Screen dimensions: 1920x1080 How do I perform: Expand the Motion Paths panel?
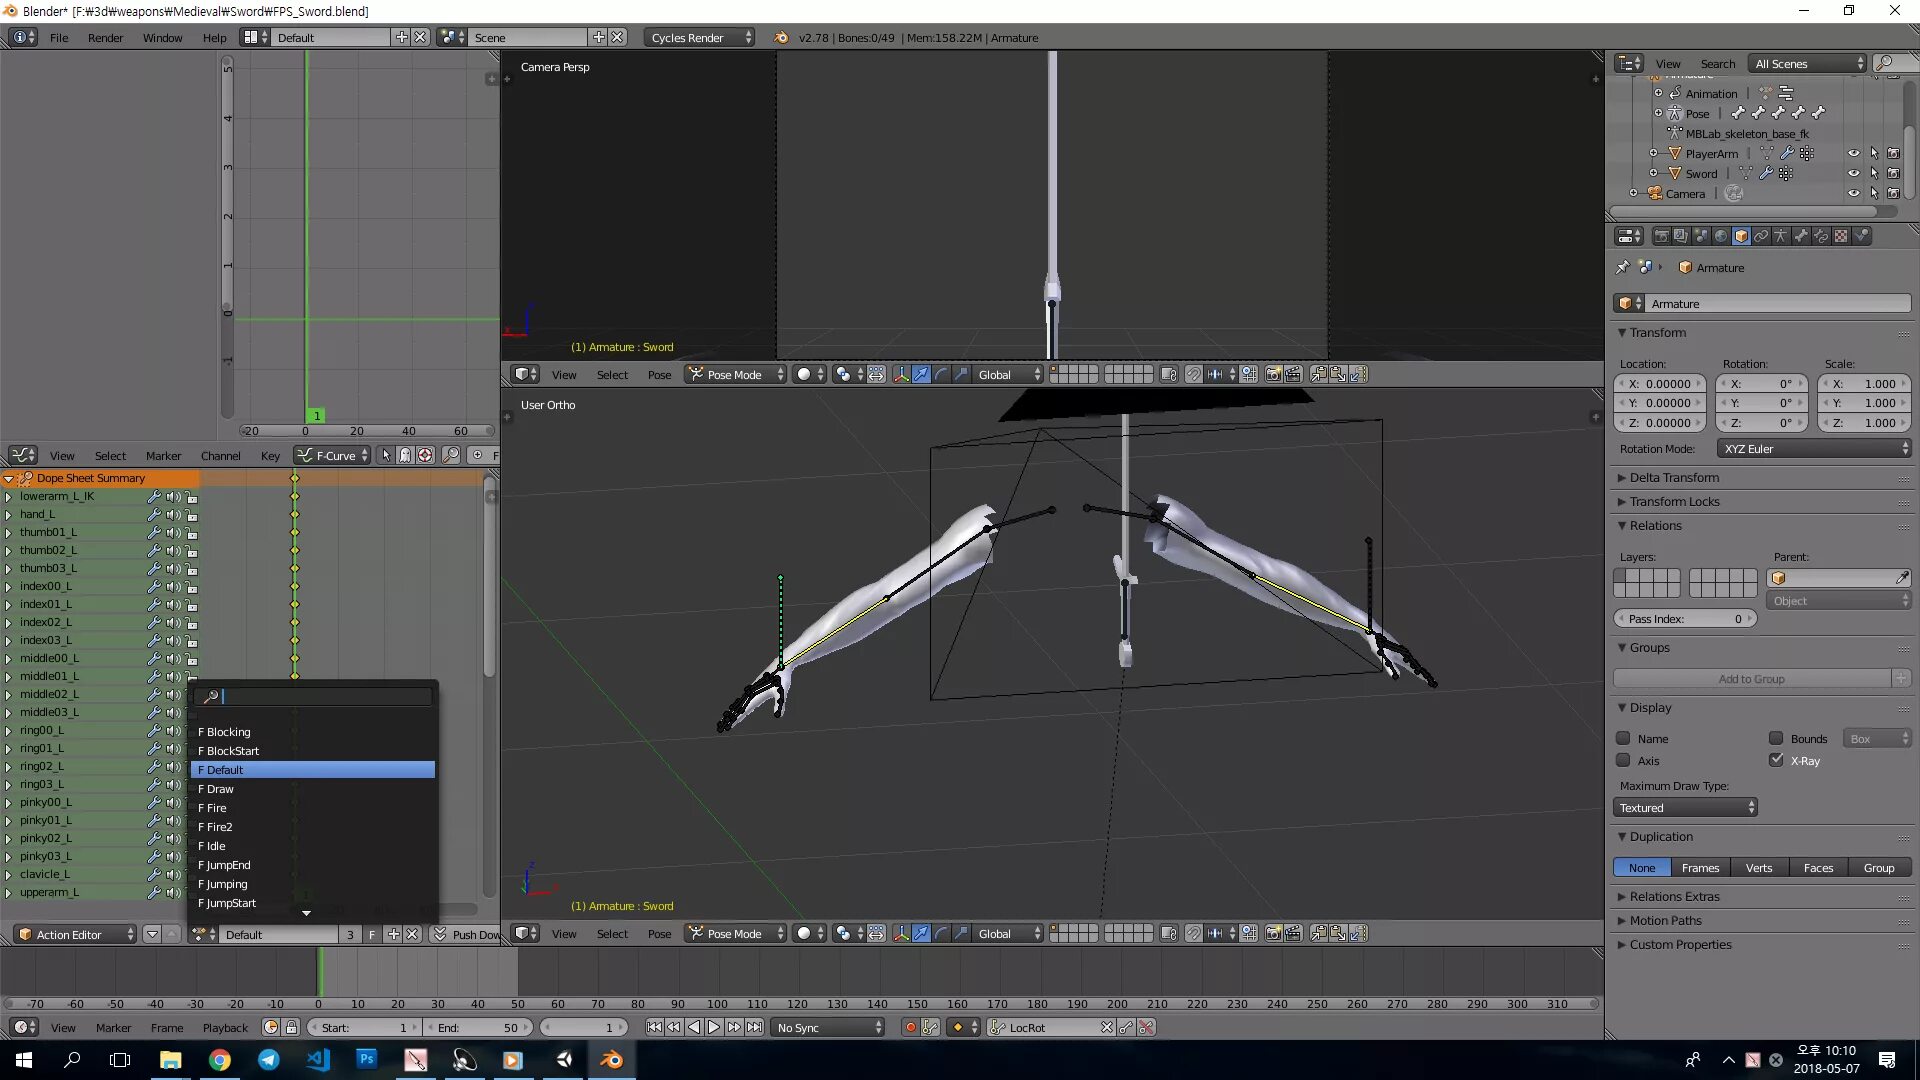coord(1665,920)
